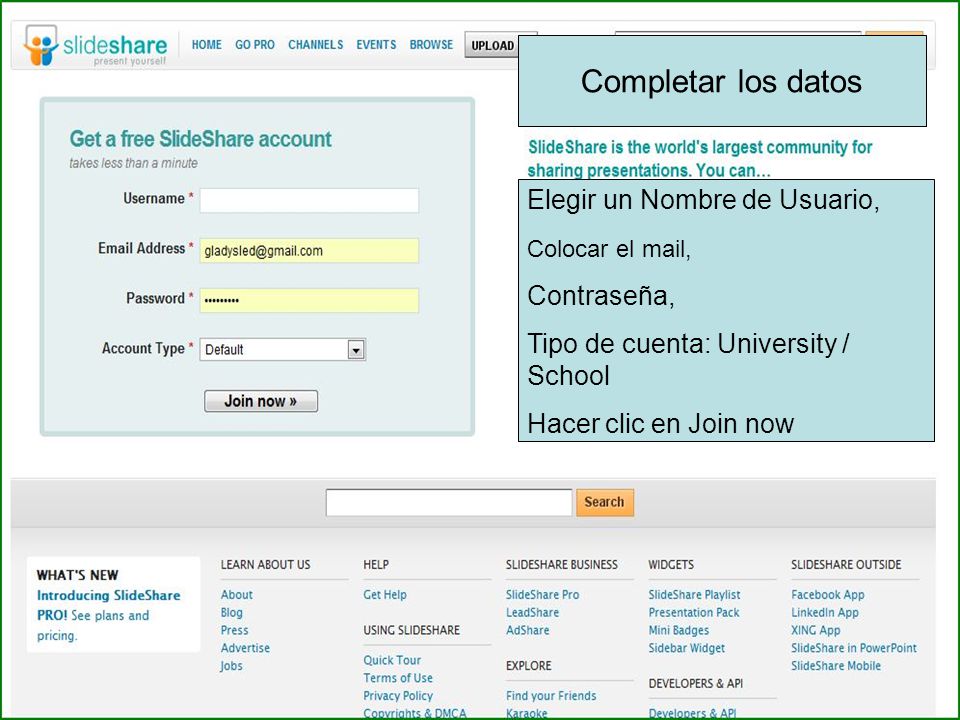Image resolution: width=960 pixels, height=720 pixels.
Task: Click the WHAT'S NEW heading
Action: click(78, 575)
